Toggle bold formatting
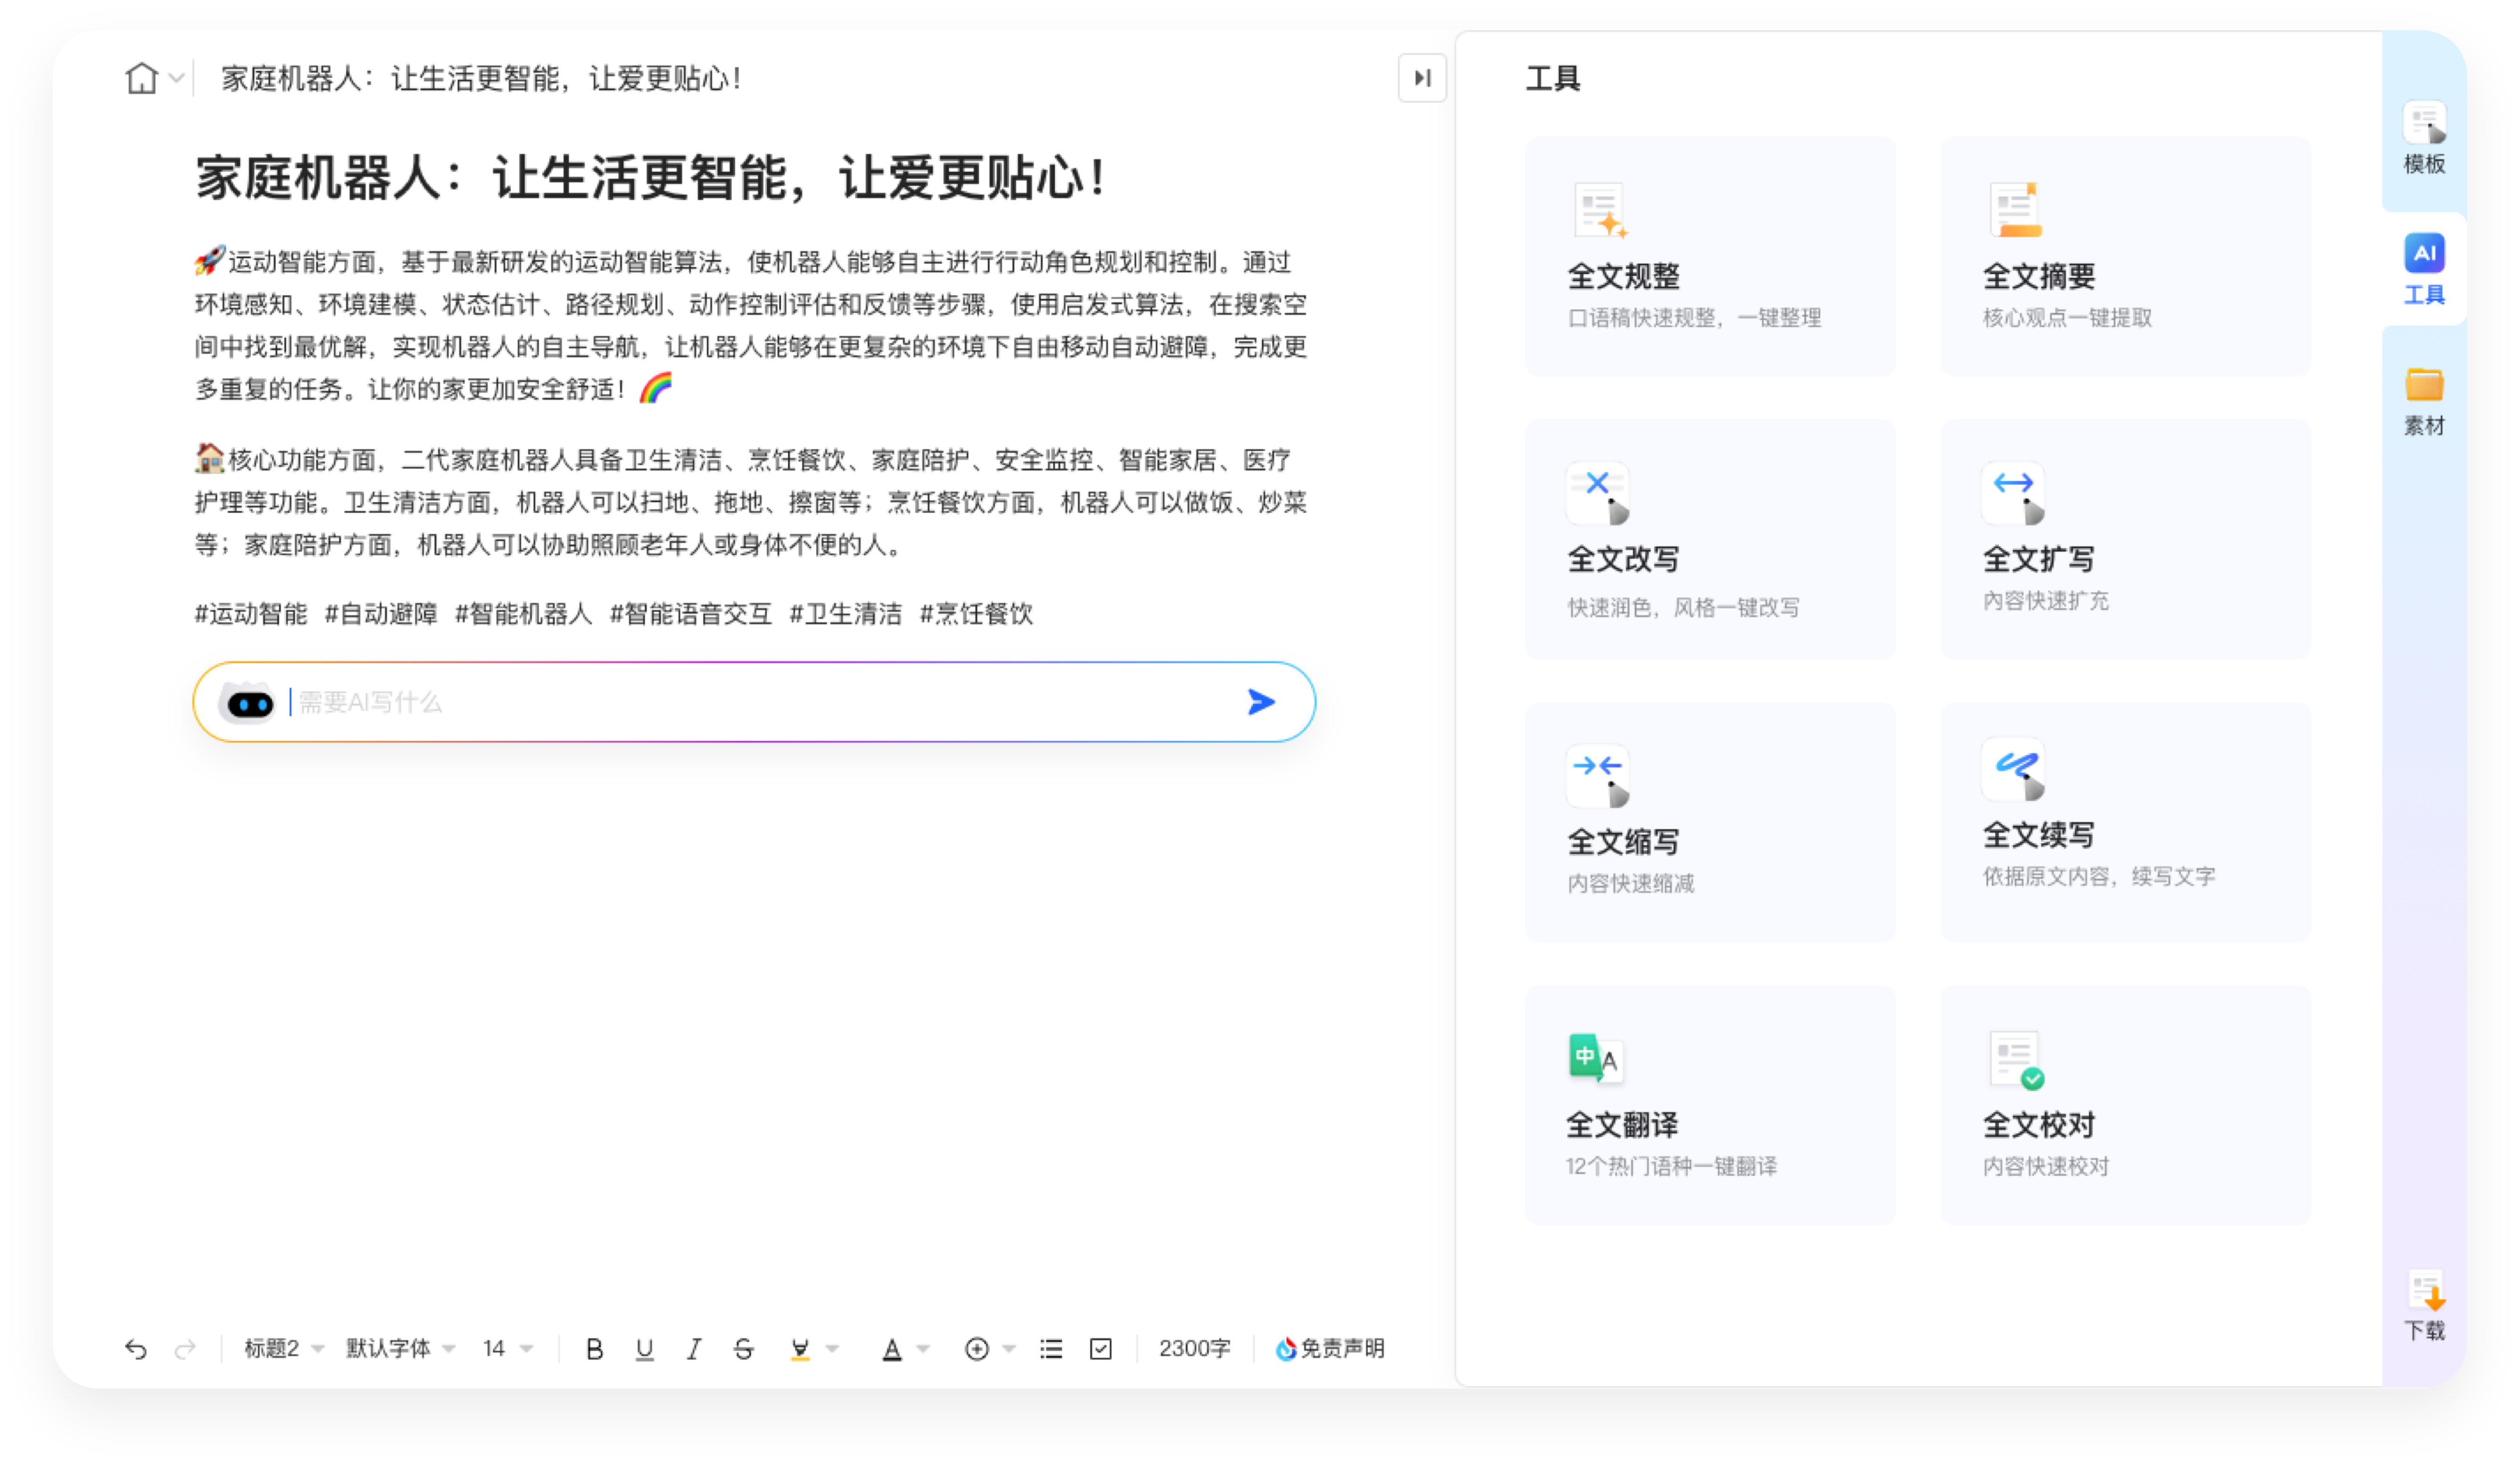 pyautogui.click(x=595, y=1349)
